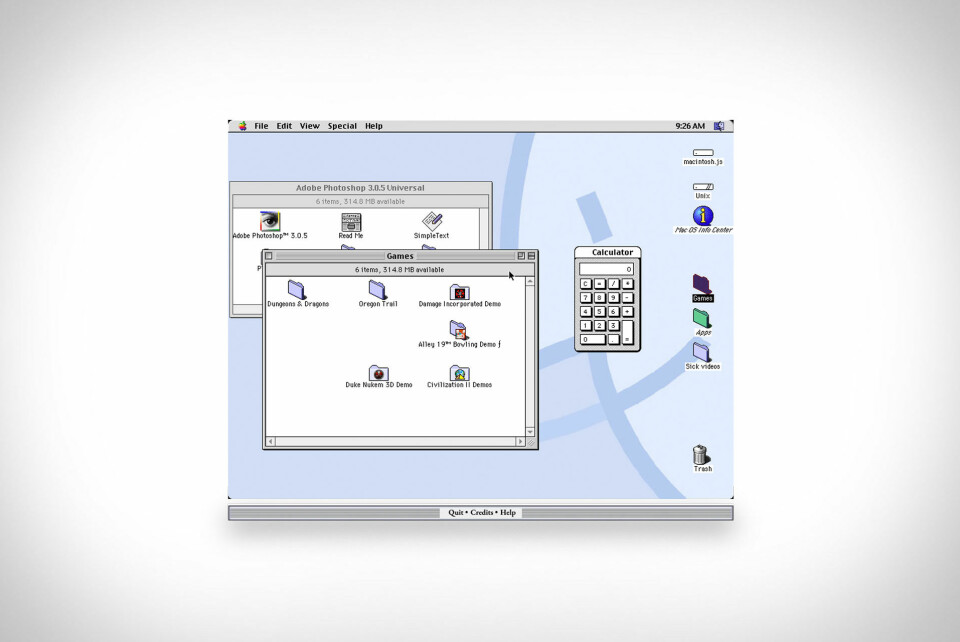Click the small equals key beside C
This screenshot has height=642, width=960.
tap(600, 284)
